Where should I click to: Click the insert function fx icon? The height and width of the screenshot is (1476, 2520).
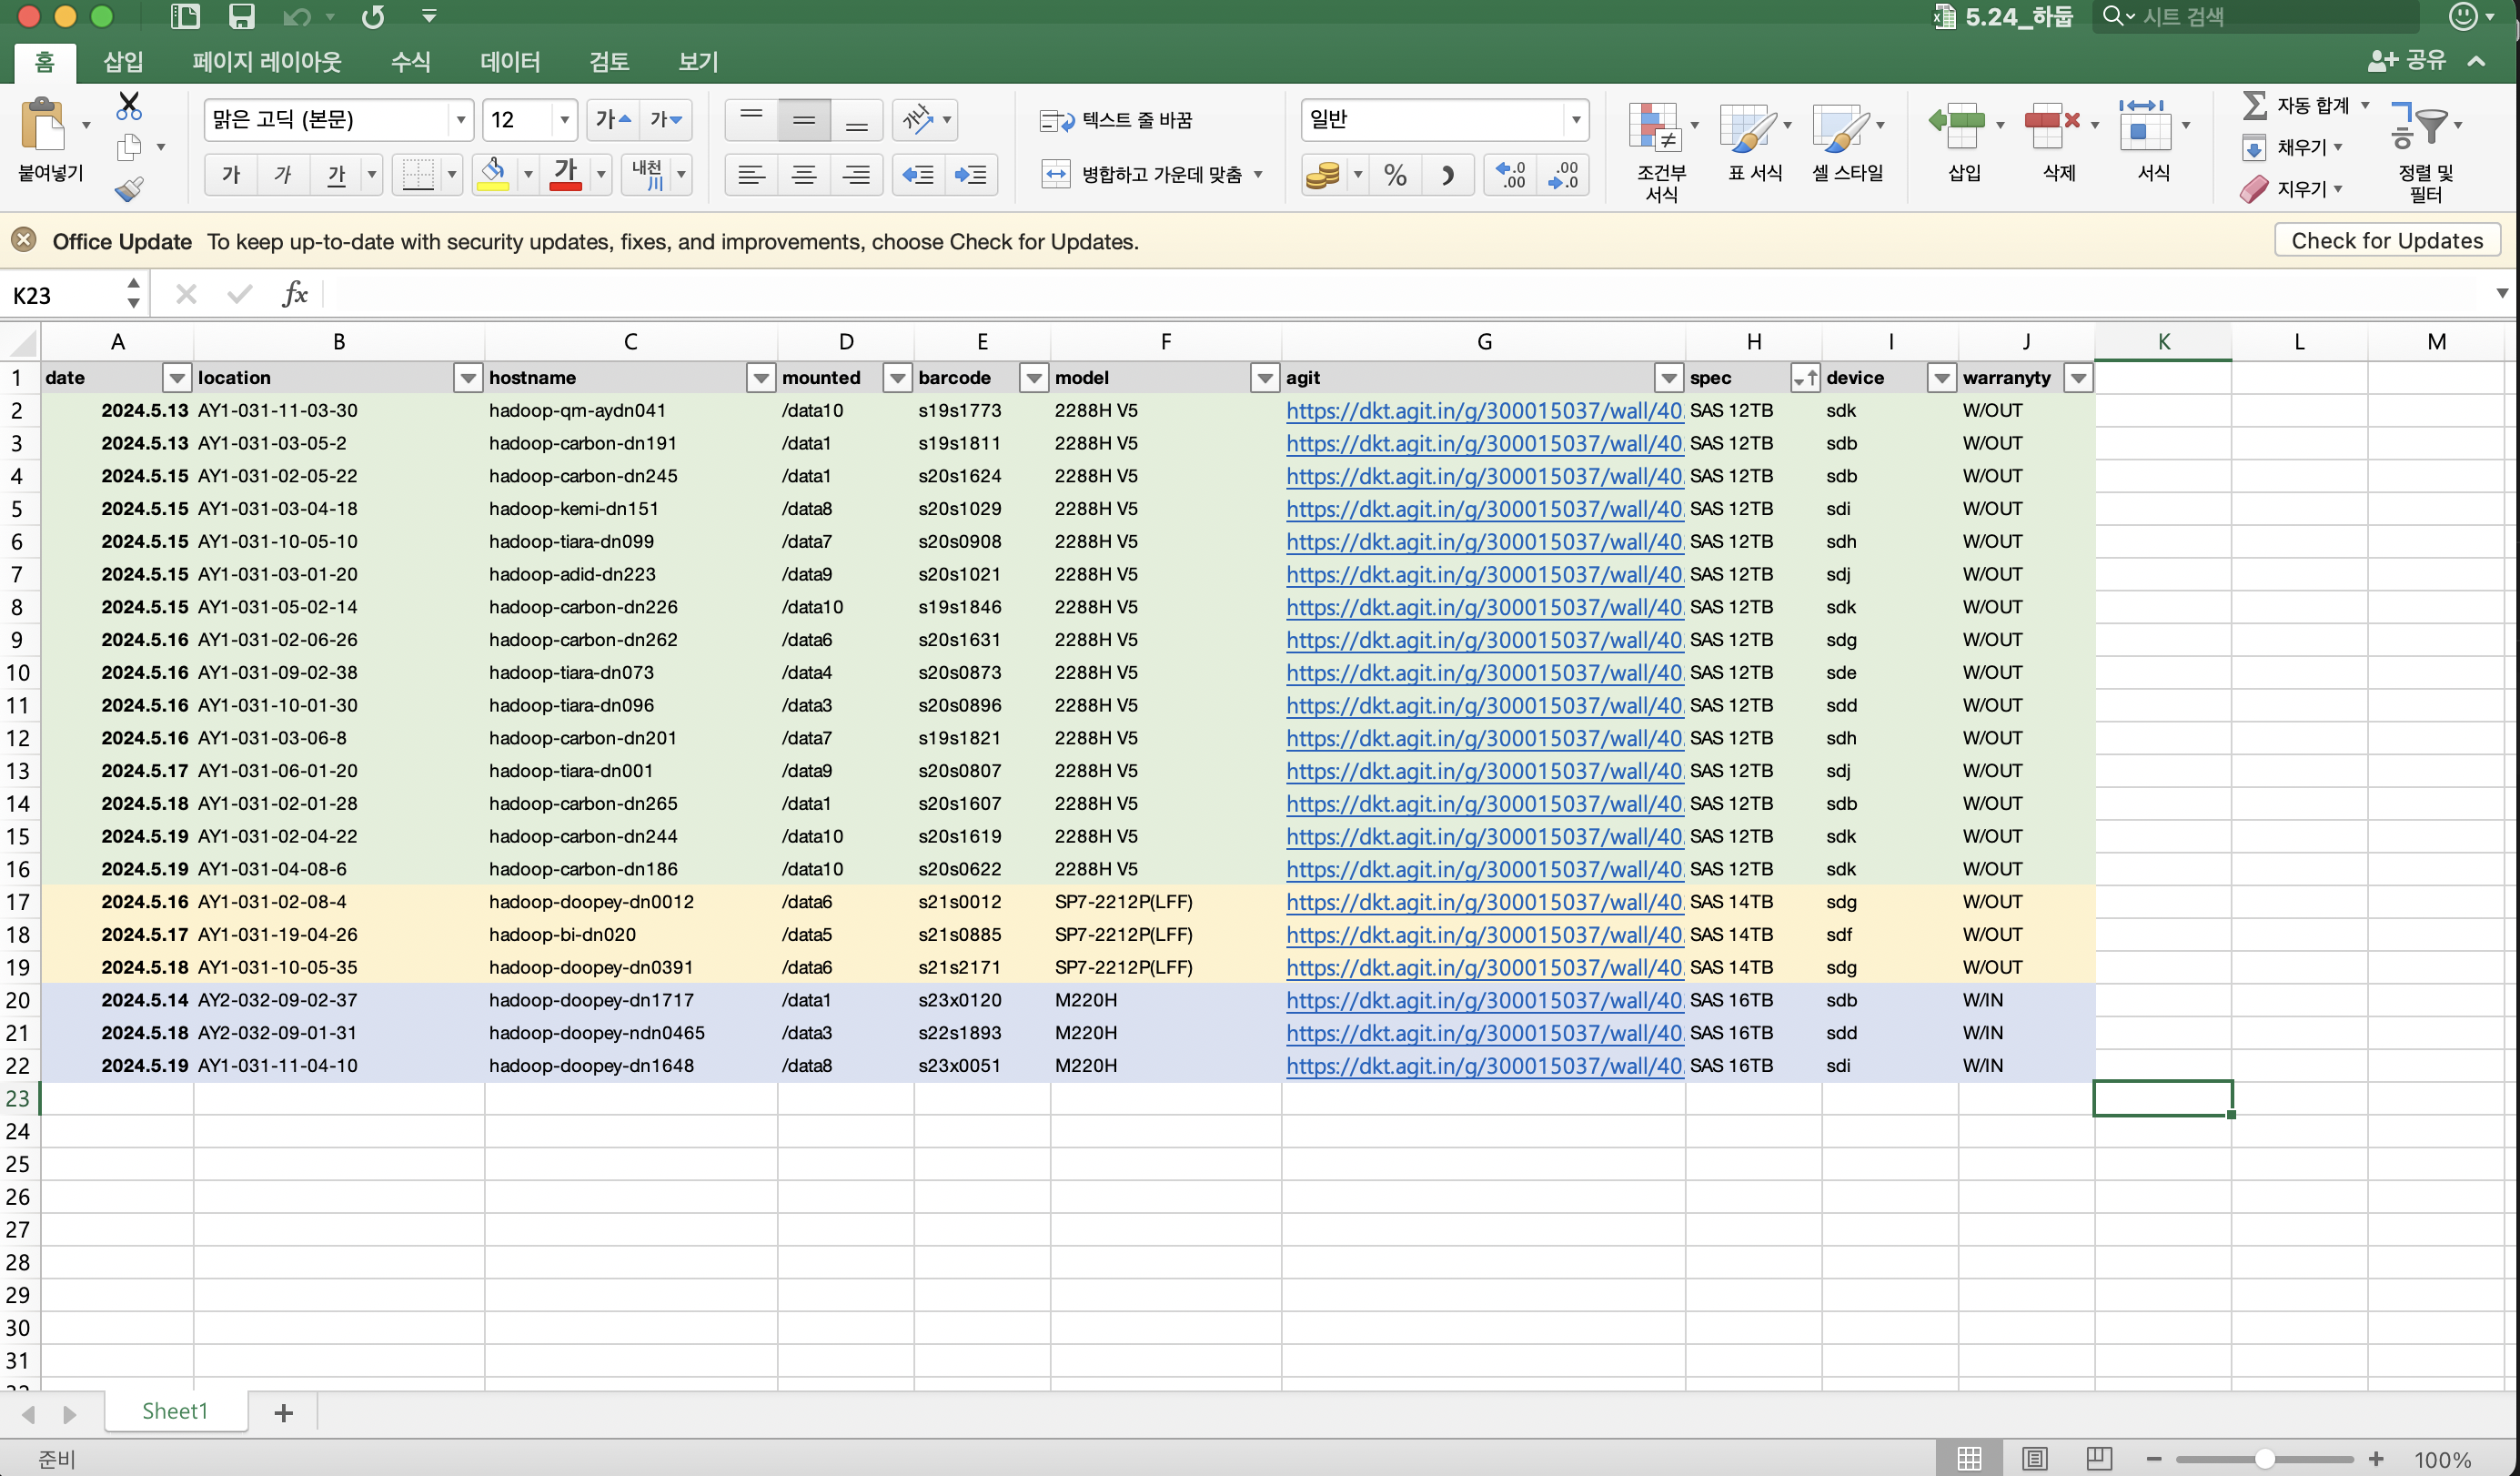click(295, 294)
